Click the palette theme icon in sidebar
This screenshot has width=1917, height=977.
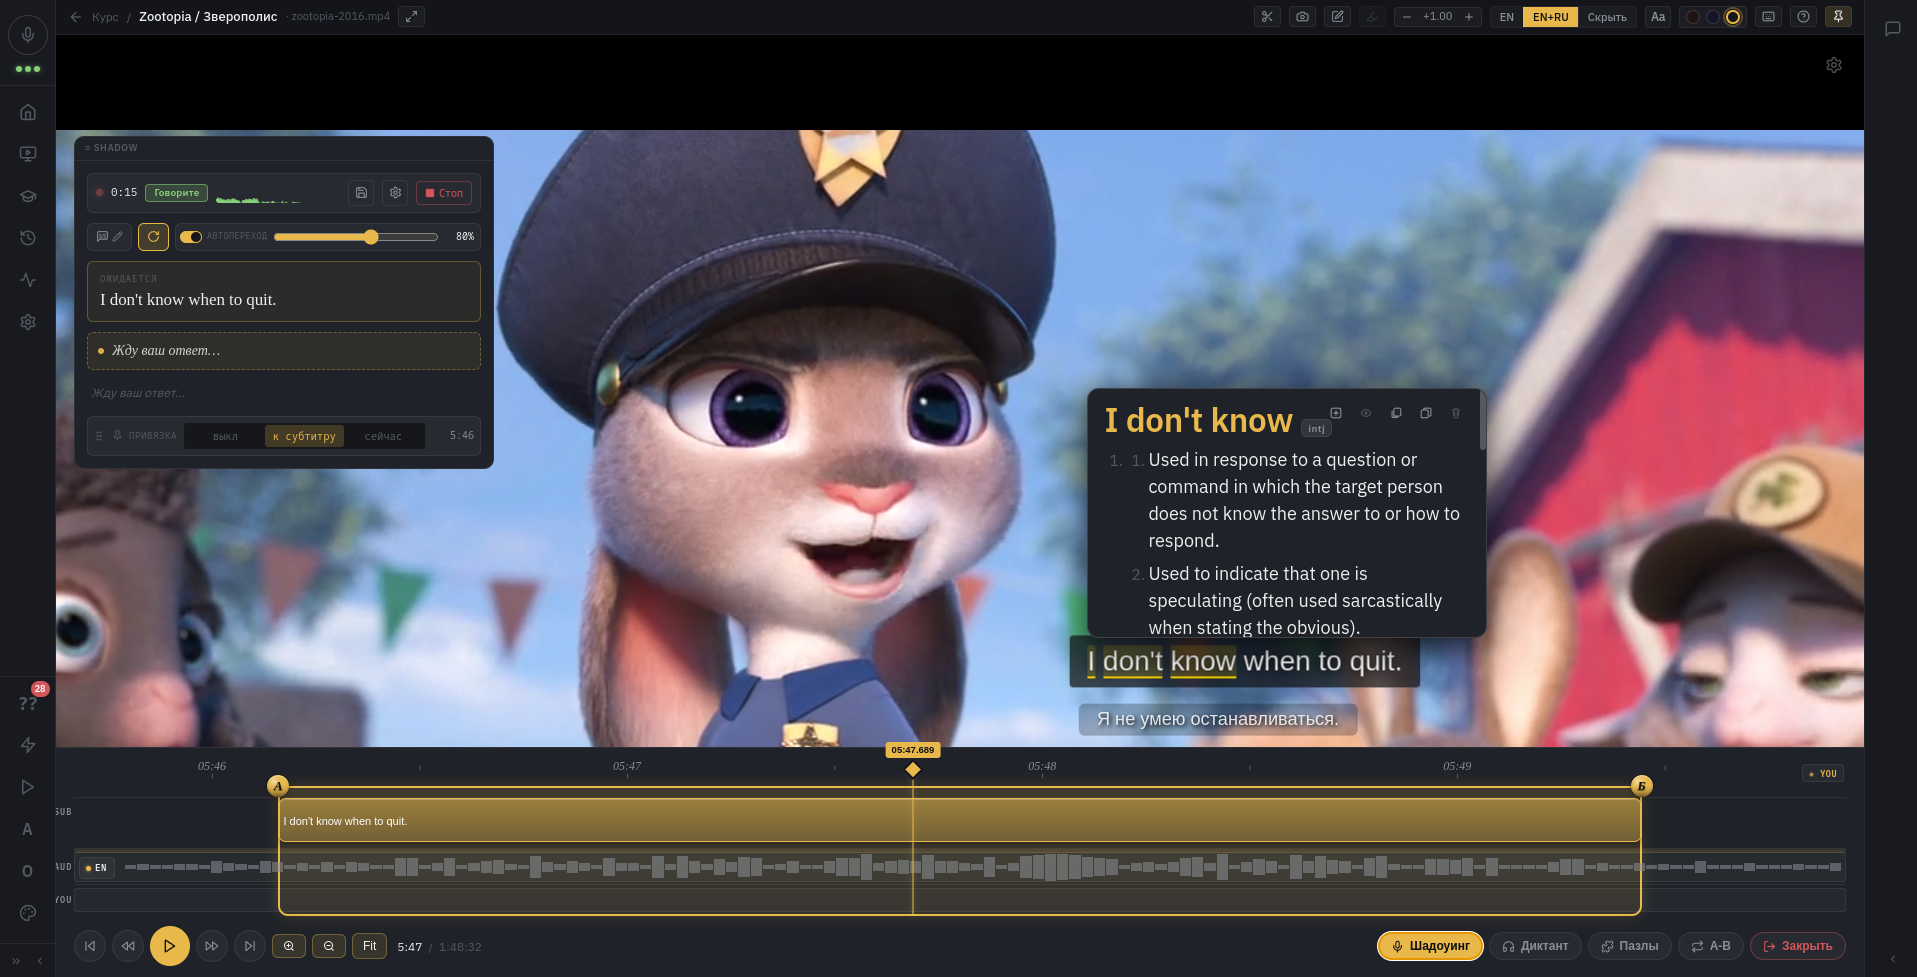[x=28, y=913]
